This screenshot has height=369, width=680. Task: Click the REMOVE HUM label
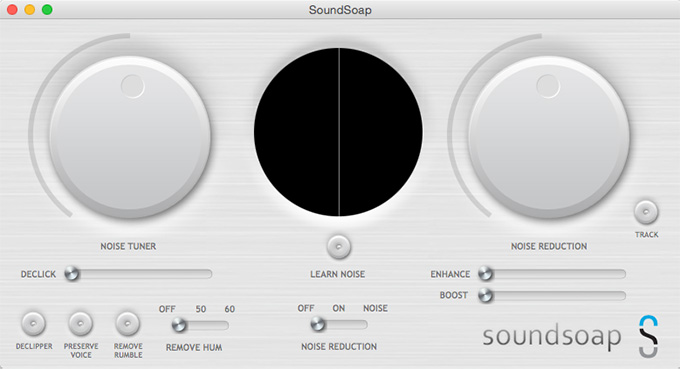[194, 347]
